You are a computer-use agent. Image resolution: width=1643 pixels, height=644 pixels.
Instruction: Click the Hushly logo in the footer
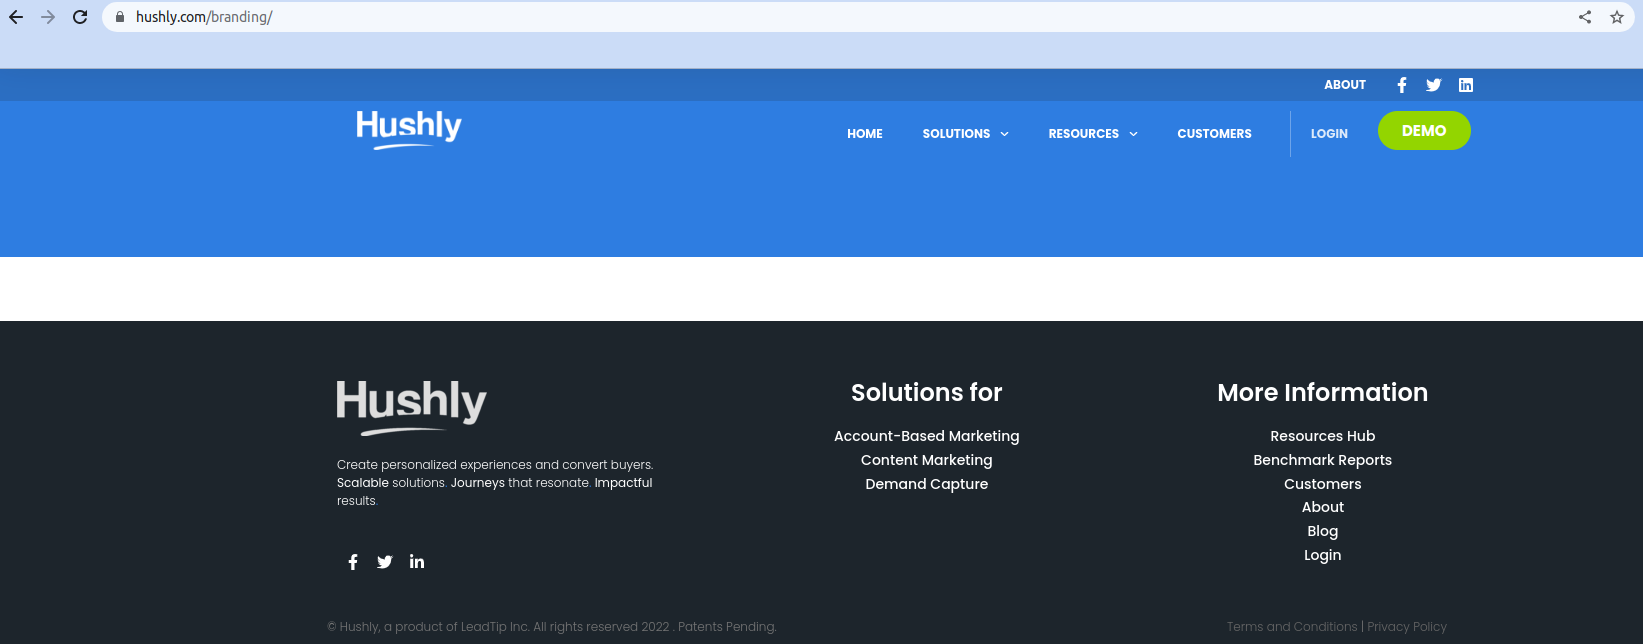coord(411,407)
